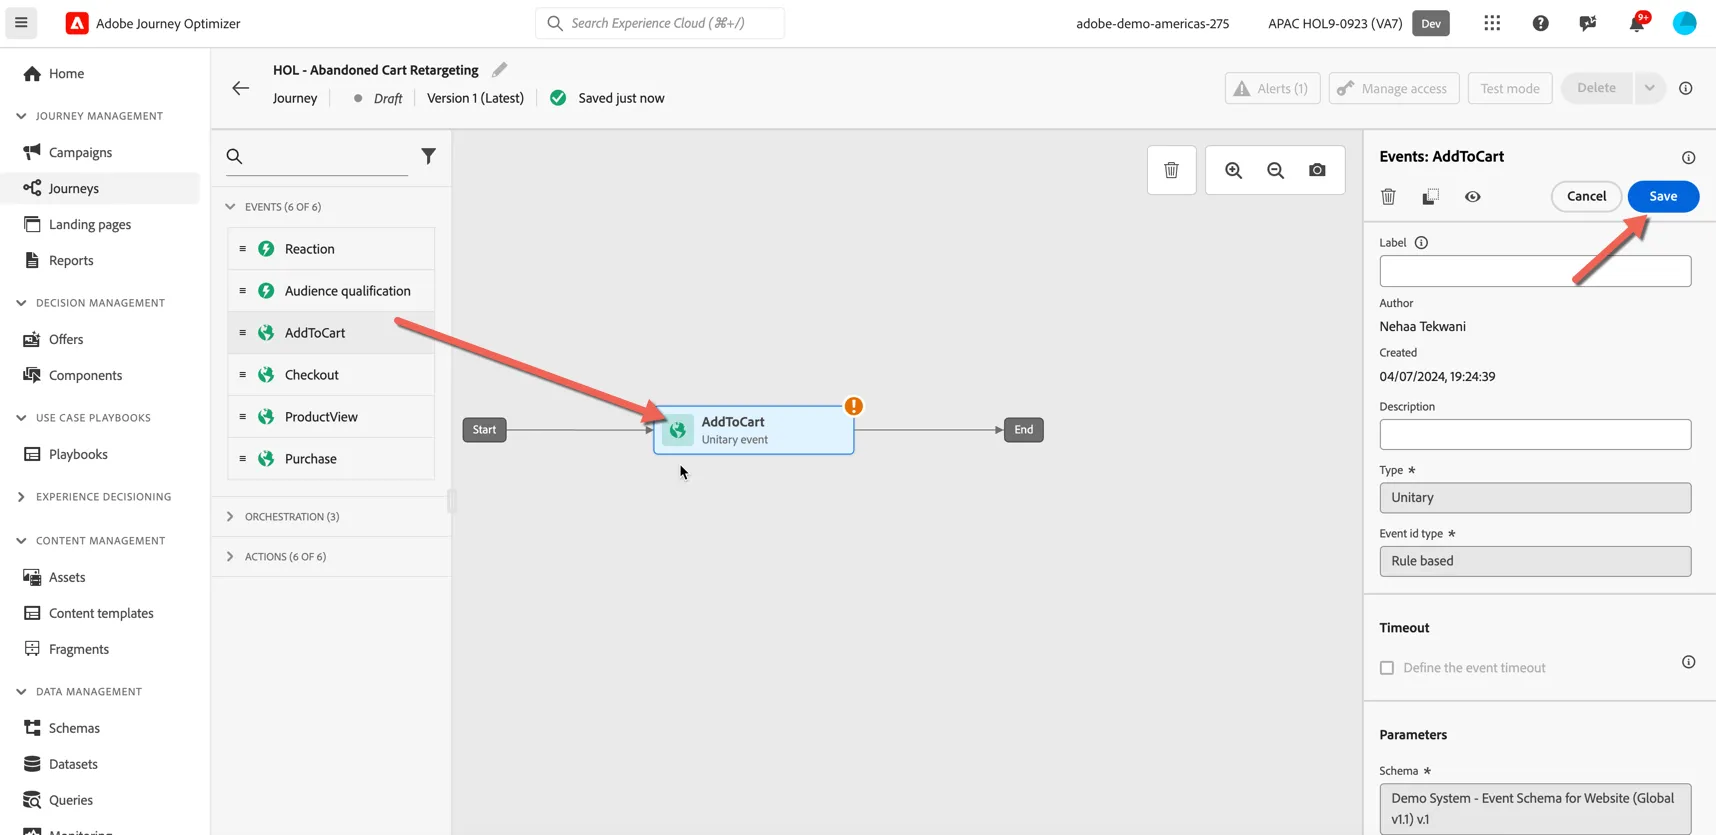Copy the AddToCart activity icon
The width and height of the screenshot is (1716, 835).
(1431, 197)
